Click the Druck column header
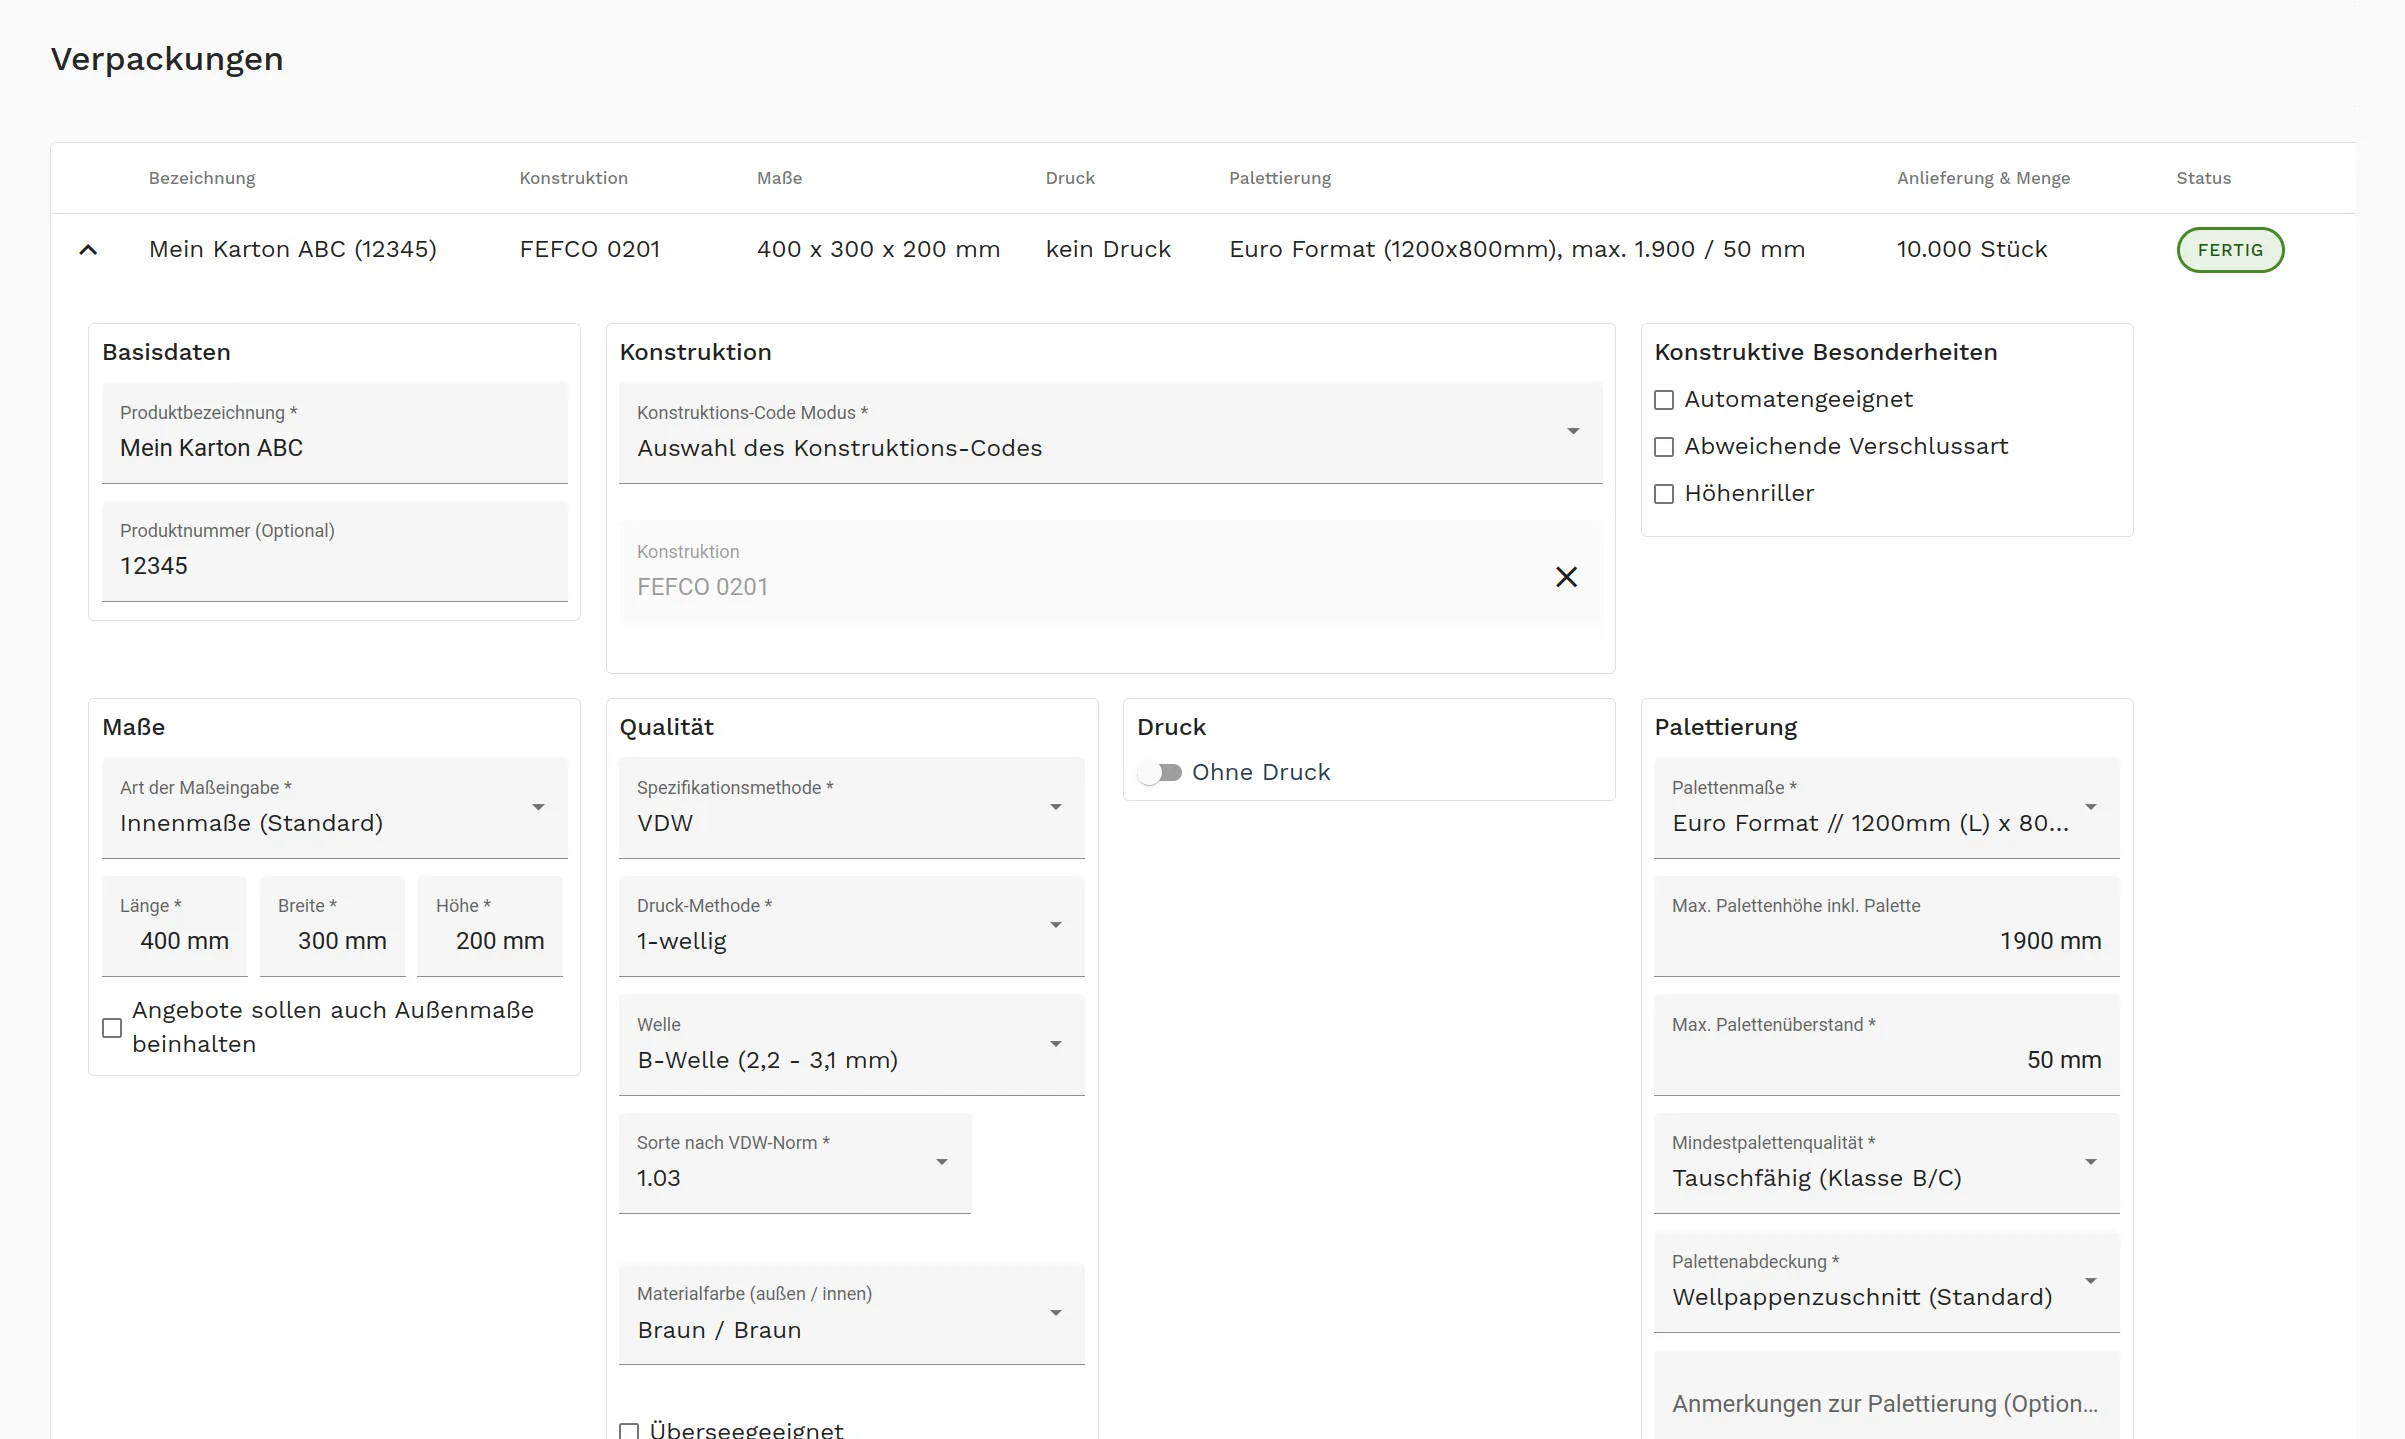Viewport: 2405px width, 1439px height. pos(1070,178)
